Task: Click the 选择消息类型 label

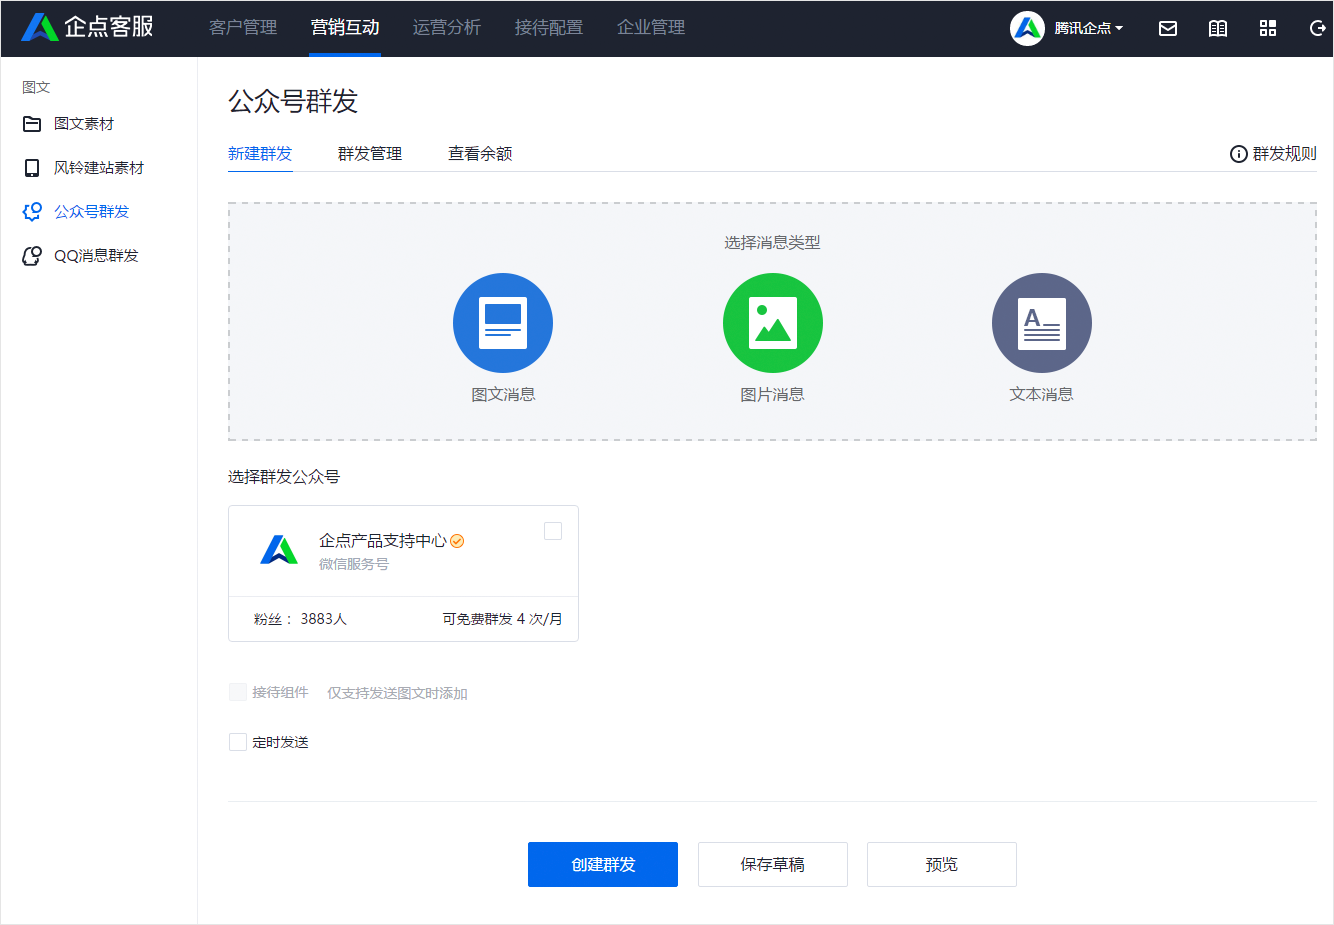Action: coord(772,243)
